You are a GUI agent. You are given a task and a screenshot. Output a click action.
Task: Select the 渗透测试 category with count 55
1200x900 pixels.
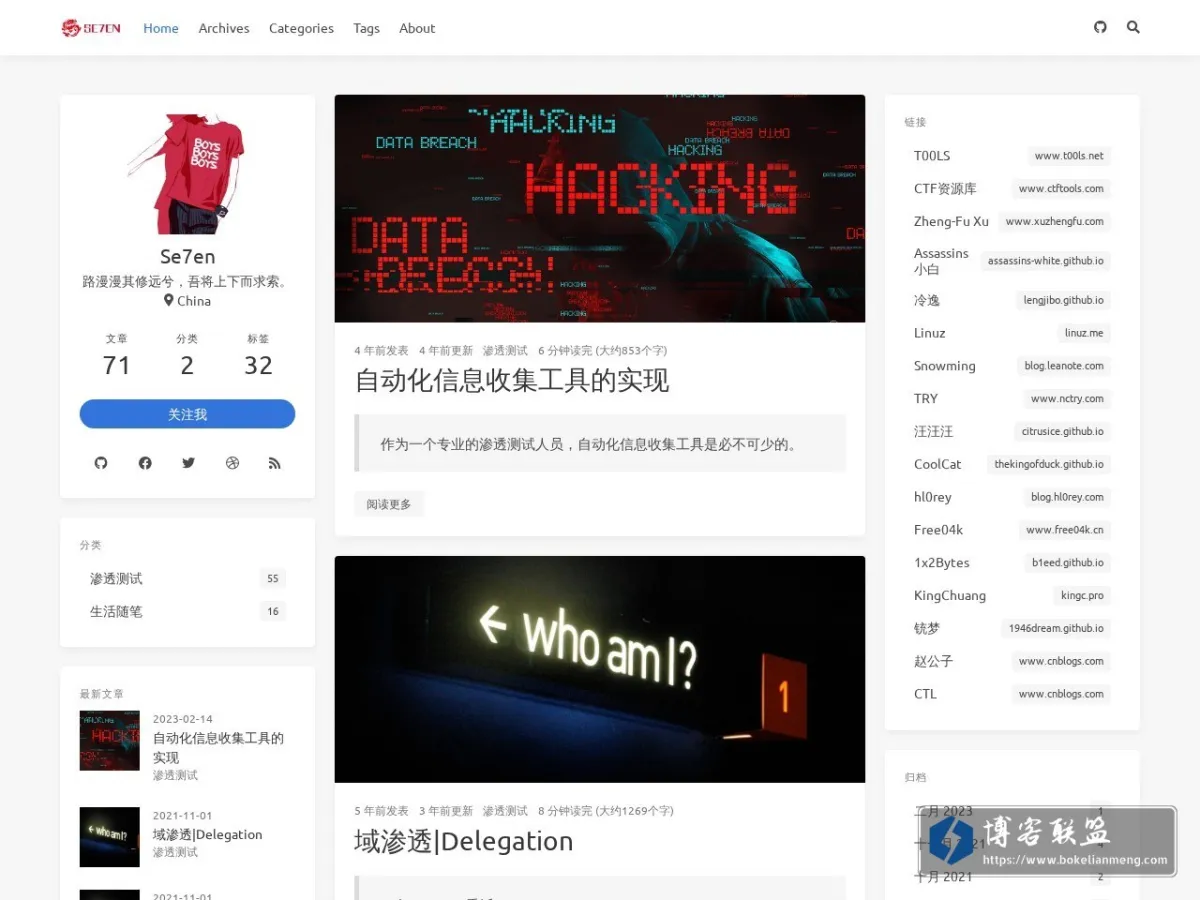tap(187, 578)
